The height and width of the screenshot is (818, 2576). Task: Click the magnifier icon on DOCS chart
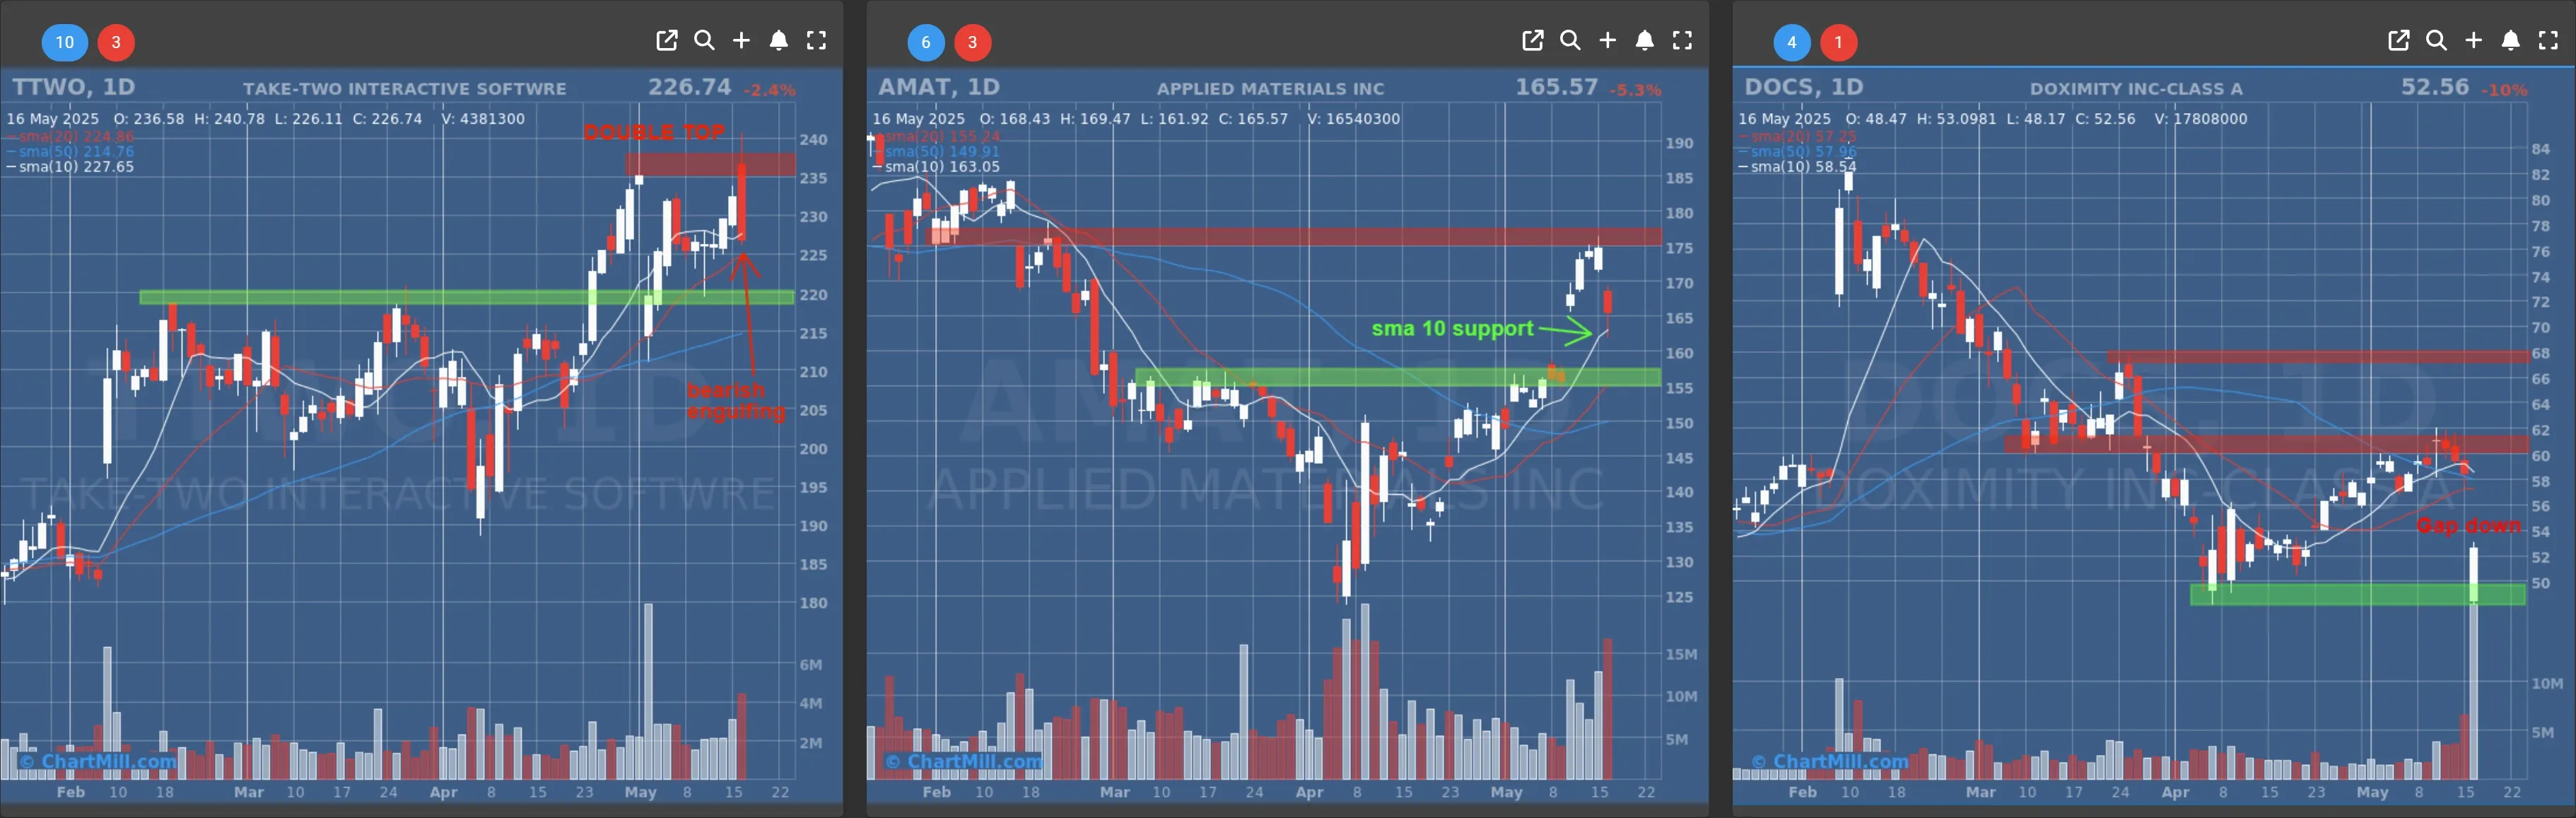click(2436, 40)
